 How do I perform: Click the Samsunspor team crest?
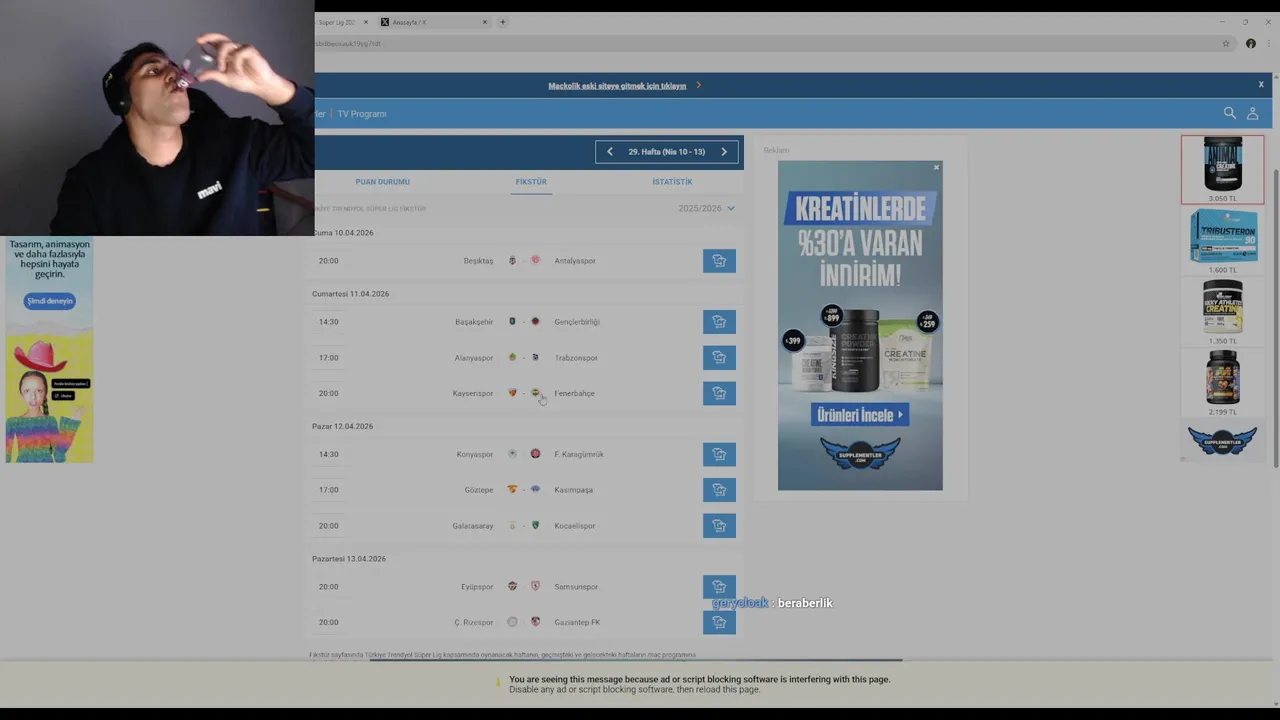[x=535, y=587]
